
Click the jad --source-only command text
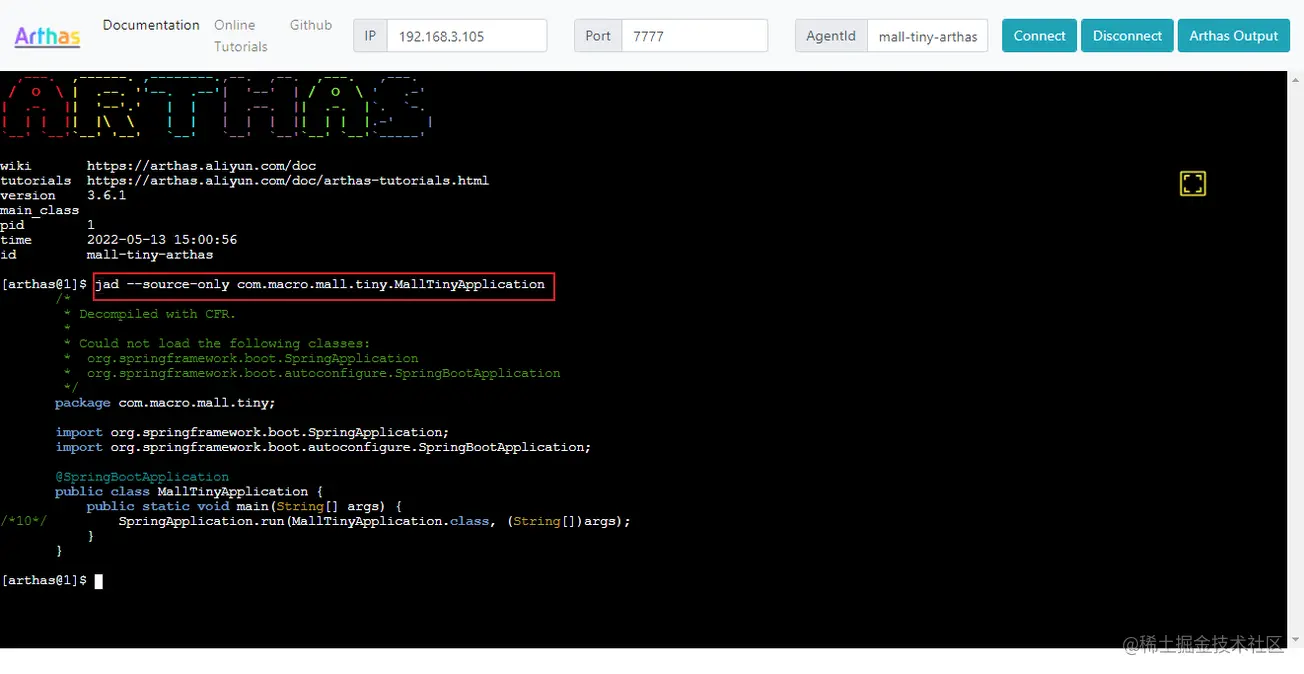[x=320, y=285]
